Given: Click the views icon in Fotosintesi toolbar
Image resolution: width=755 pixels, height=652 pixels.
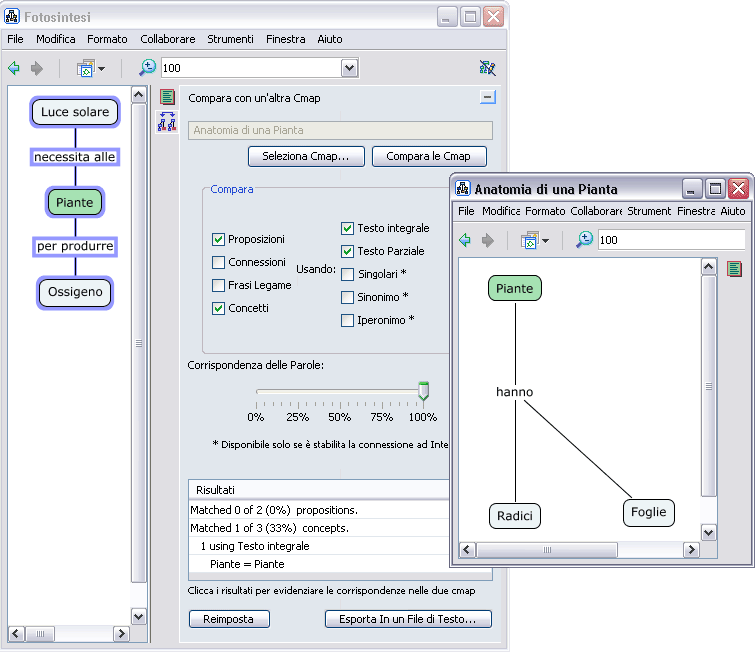Looking at the screenshot, I should [85, 69].
